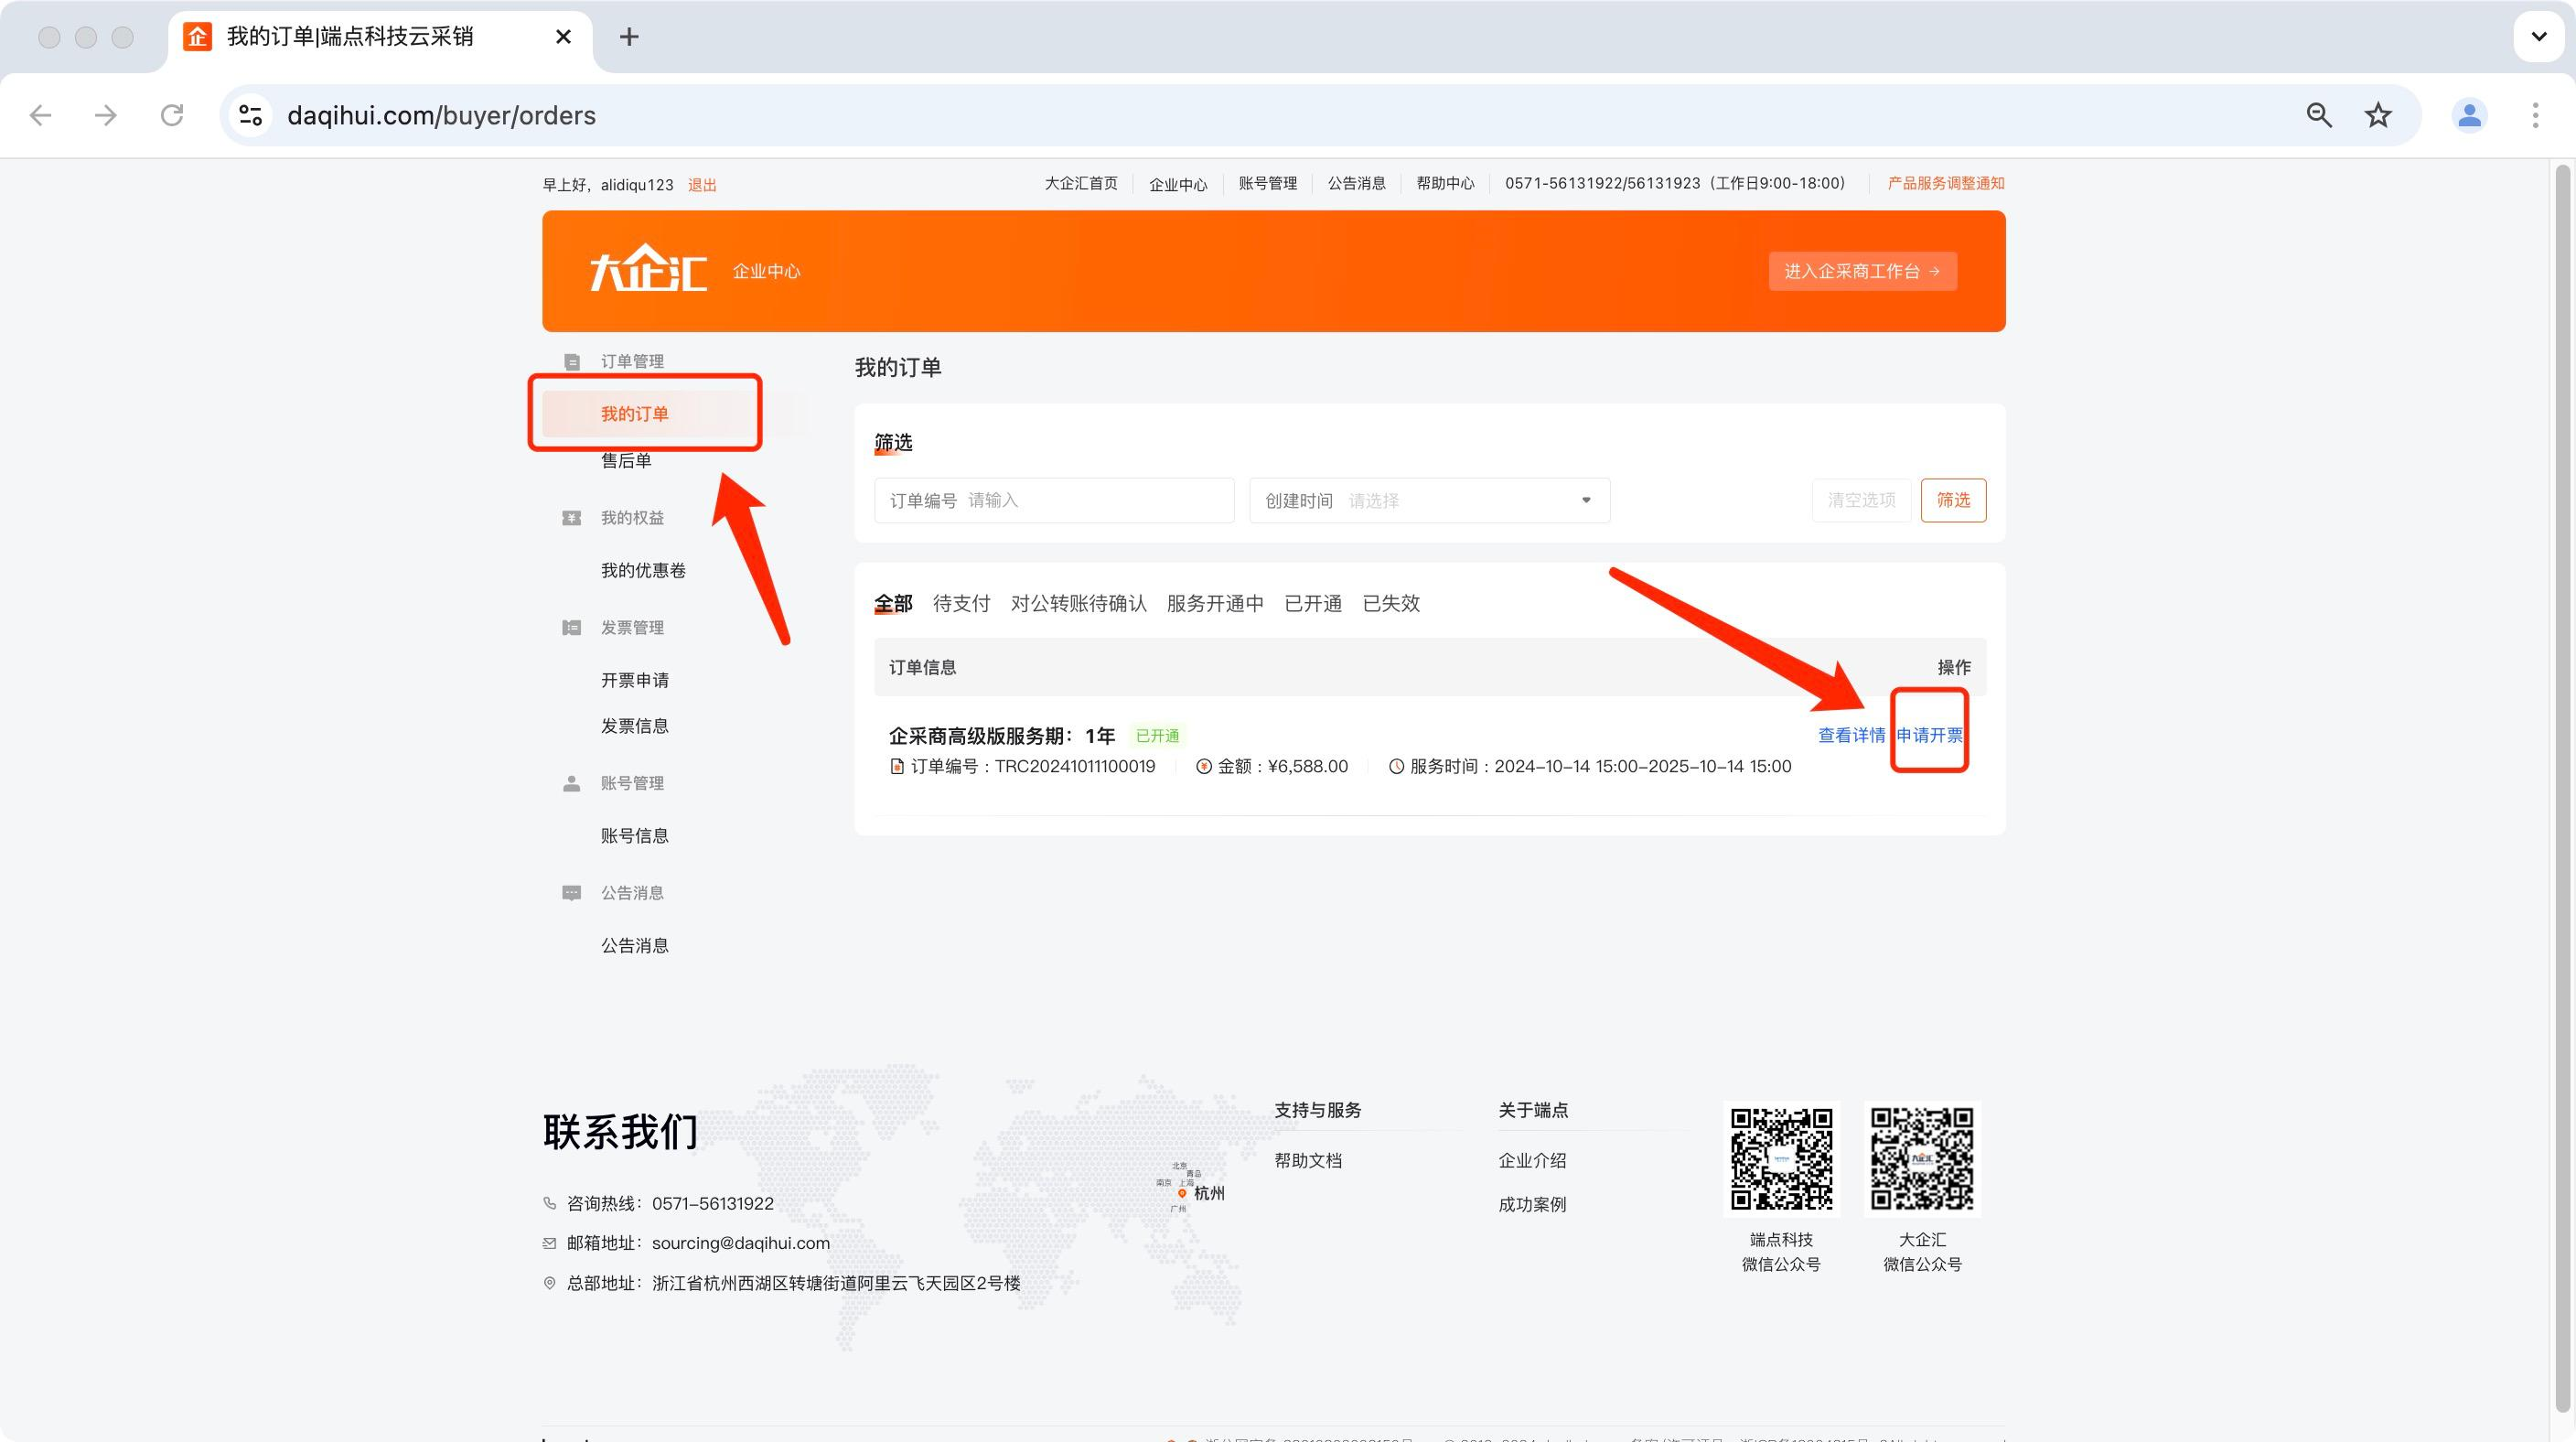The width and height of the screenshot is (2576, 1442).
Task: Switch to the 待支付 tab
Action: tap(961, 604)
